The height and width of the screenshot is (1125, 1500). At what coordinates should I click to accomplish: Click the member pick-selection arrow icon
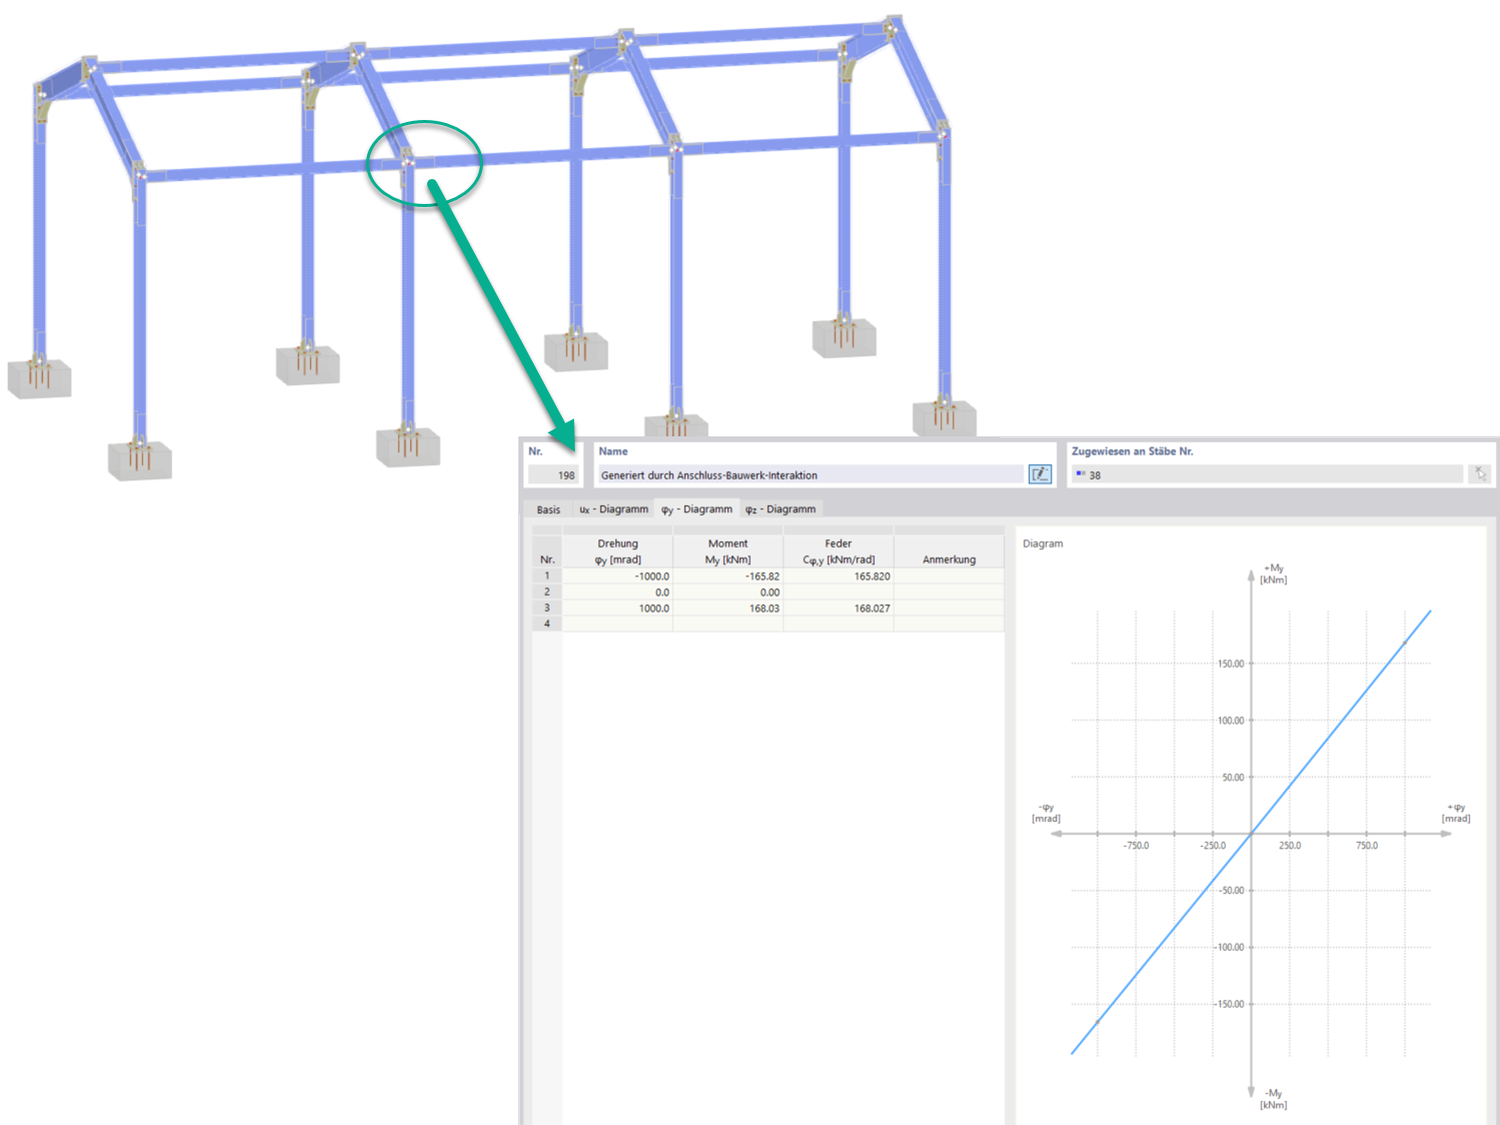[1480, 473]
